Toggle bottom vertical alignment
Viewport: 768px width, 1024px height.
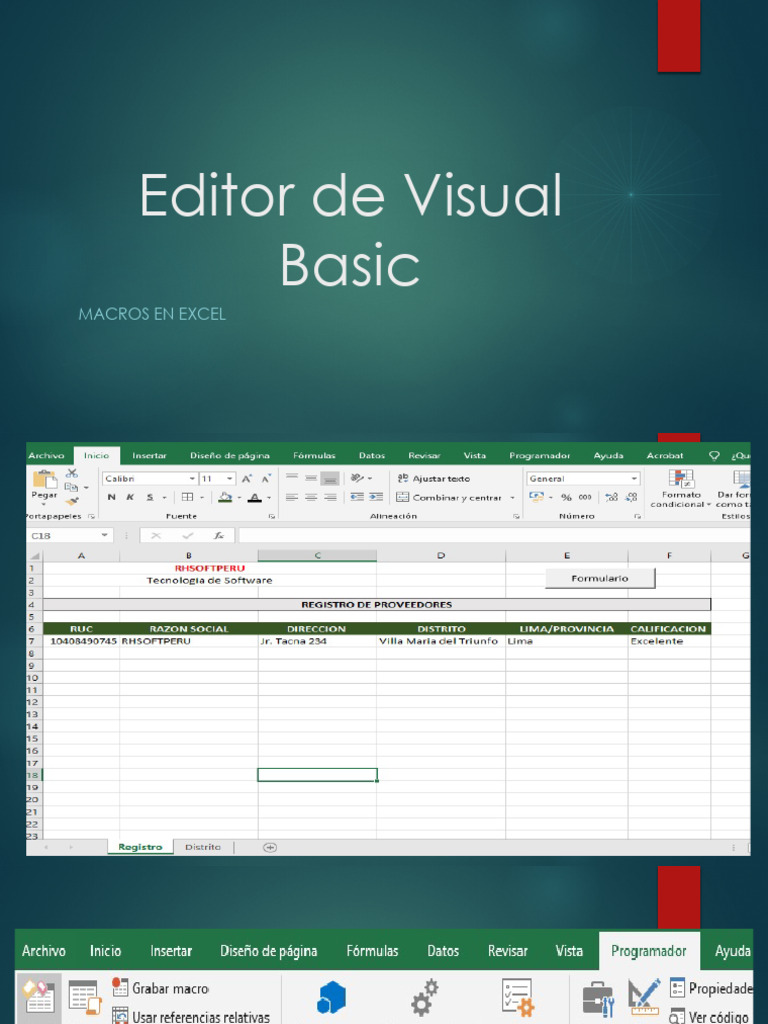coord(330,479)
